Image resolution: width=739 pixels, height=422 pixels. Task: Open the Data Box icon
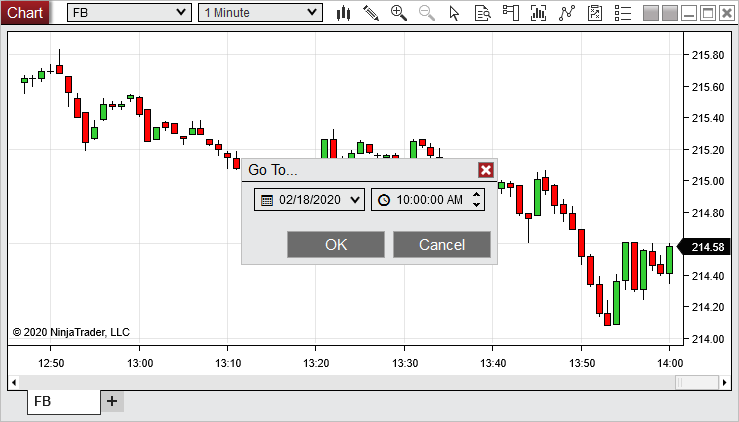tap(483, 13)
